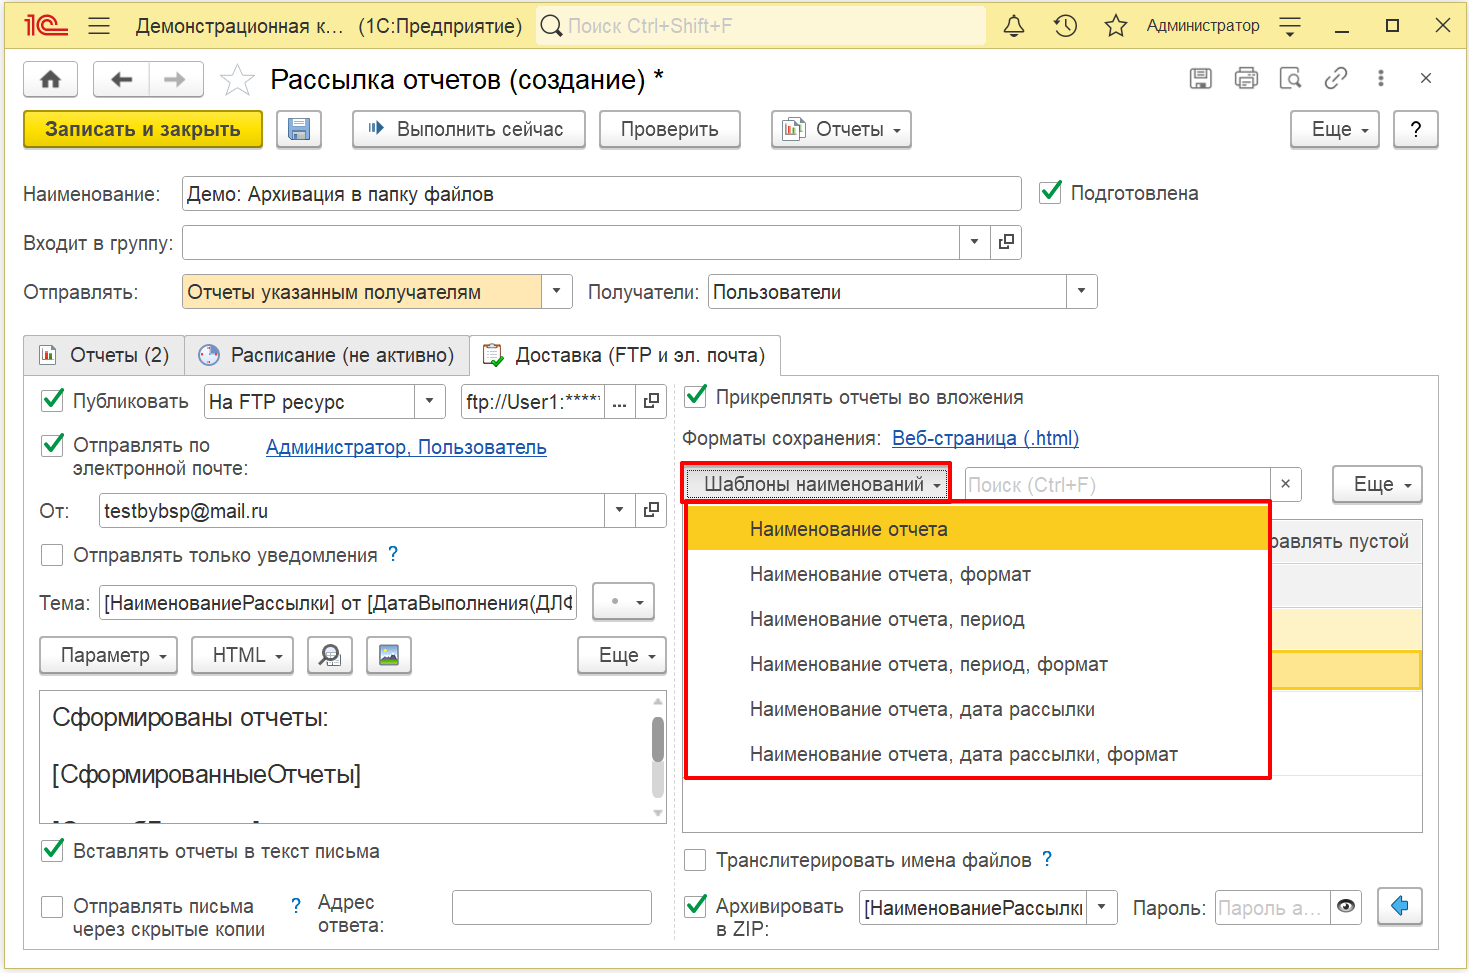Screen dimensions: 1469x973
Task: Click Выполнить сейчас button
Action: (x=469, y=129)
